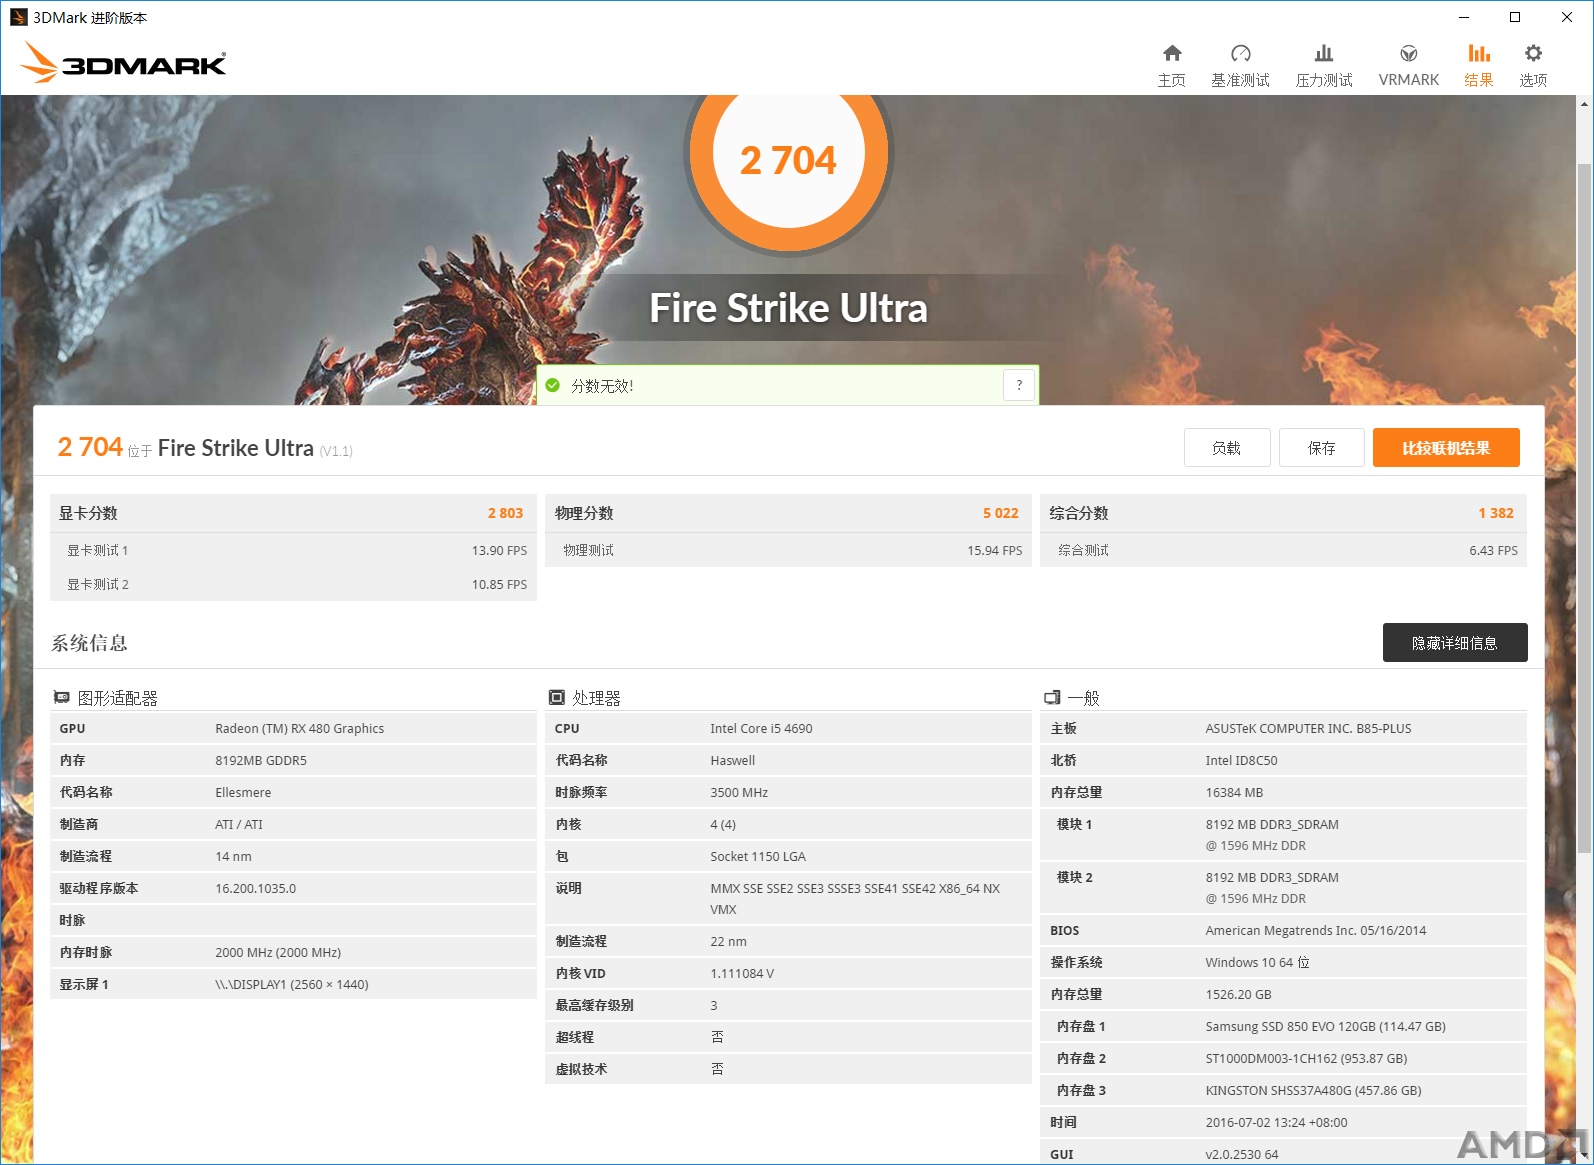Select the VRMARK tab label

tap(1408, 80)
